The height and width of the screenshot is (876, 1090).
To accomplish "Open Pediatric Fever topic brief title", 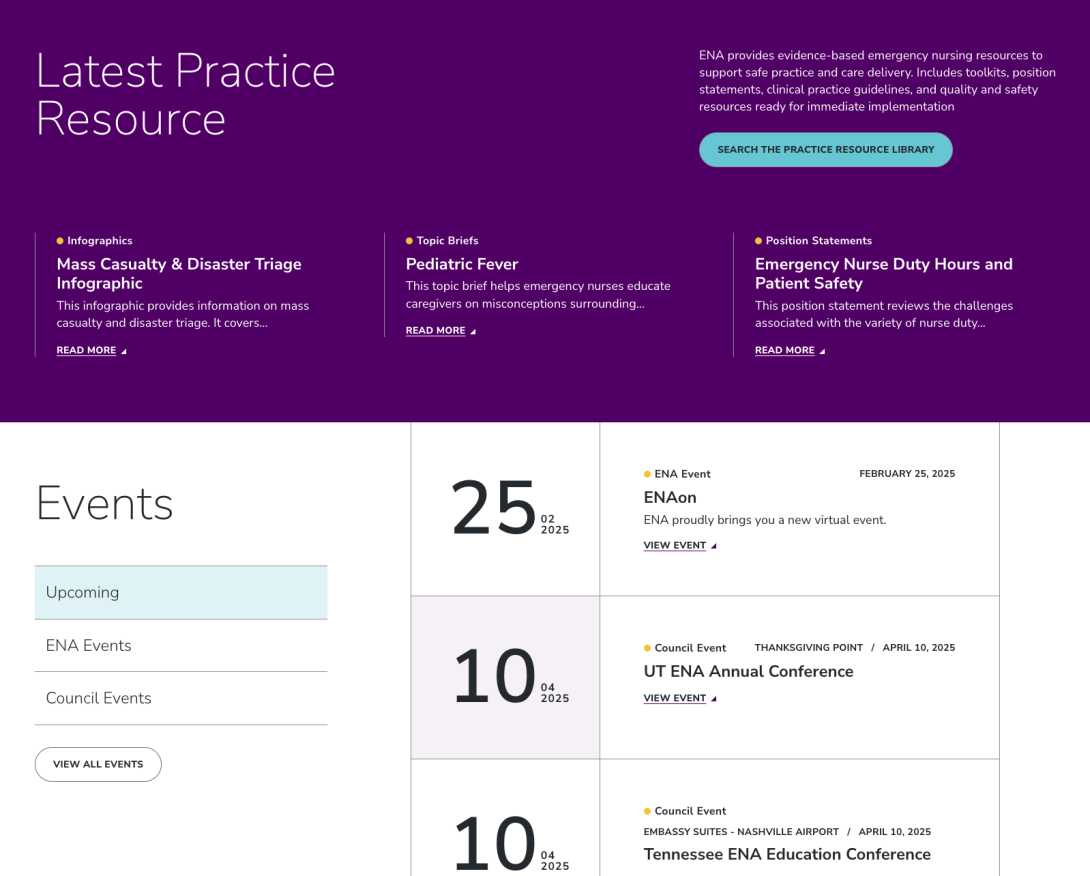I will click(x=462, y=264).
